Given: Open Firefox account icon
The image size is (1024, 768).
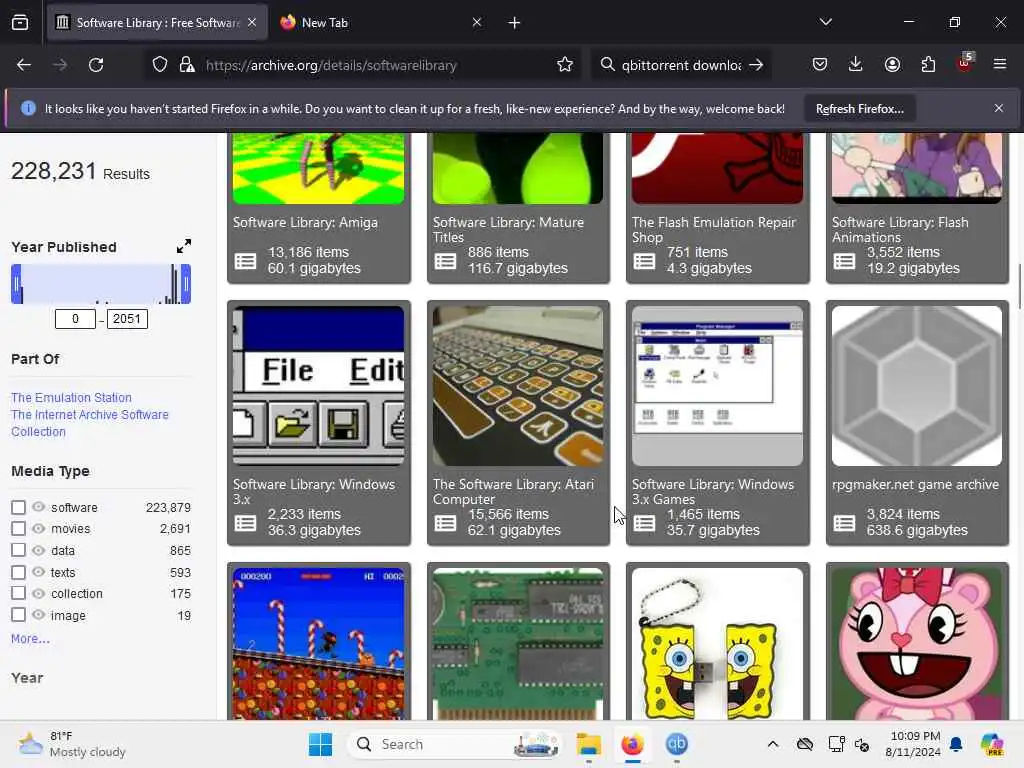Looking at the screenshot, I should (x=892, y=64).
